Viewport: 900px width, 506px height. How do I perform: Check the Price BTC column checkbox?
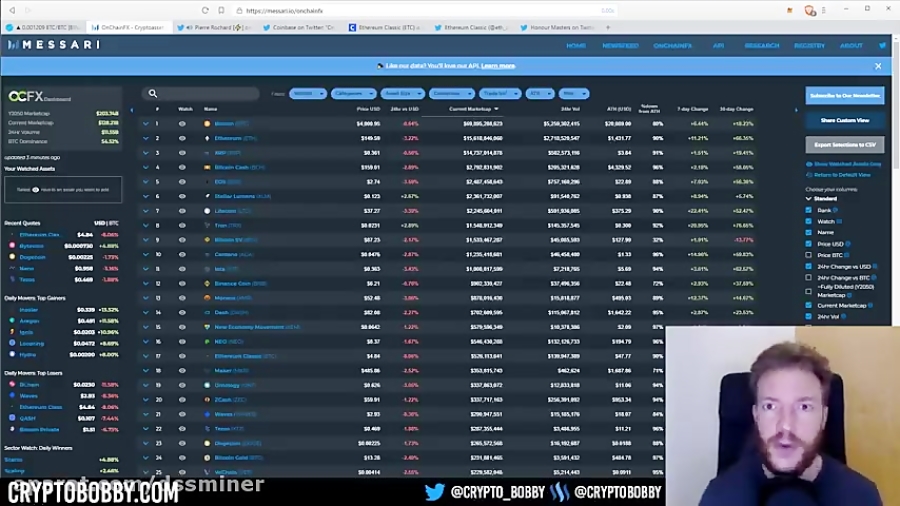coord(808,255)
